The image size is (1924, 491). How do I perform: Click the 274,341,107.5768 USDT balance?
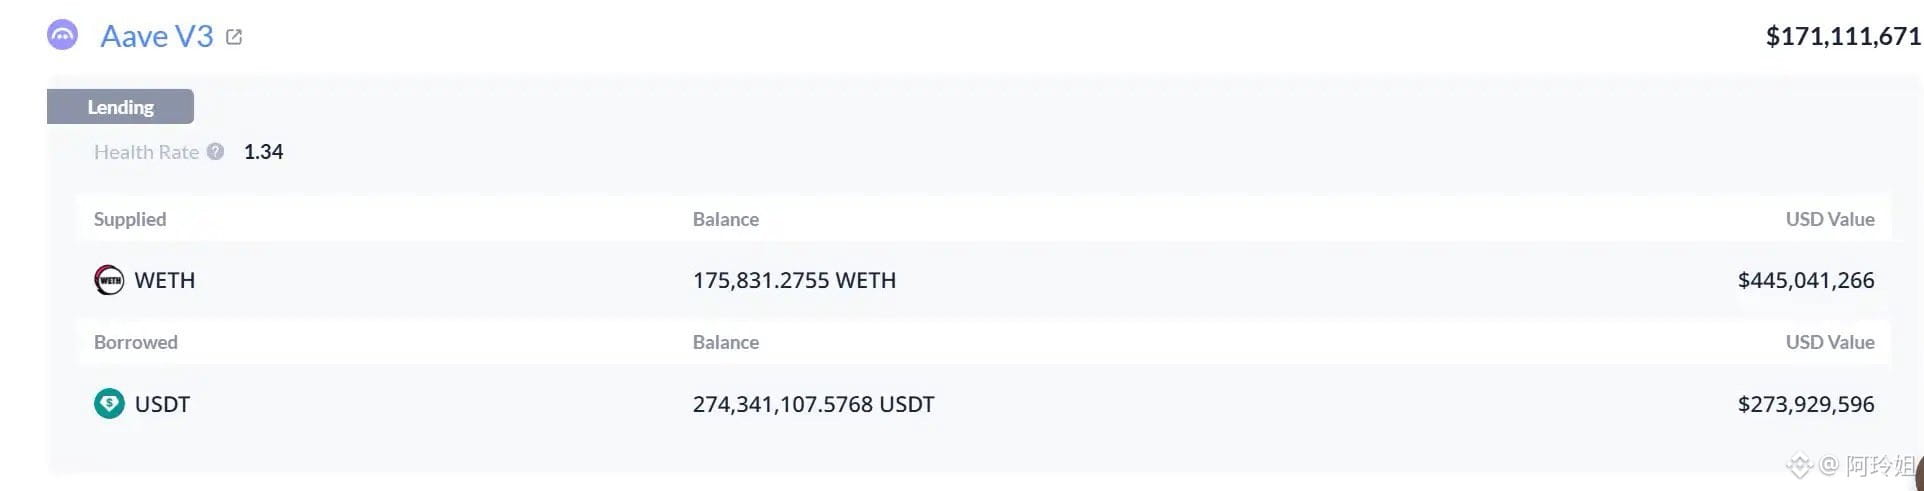[x=813, y=404]
